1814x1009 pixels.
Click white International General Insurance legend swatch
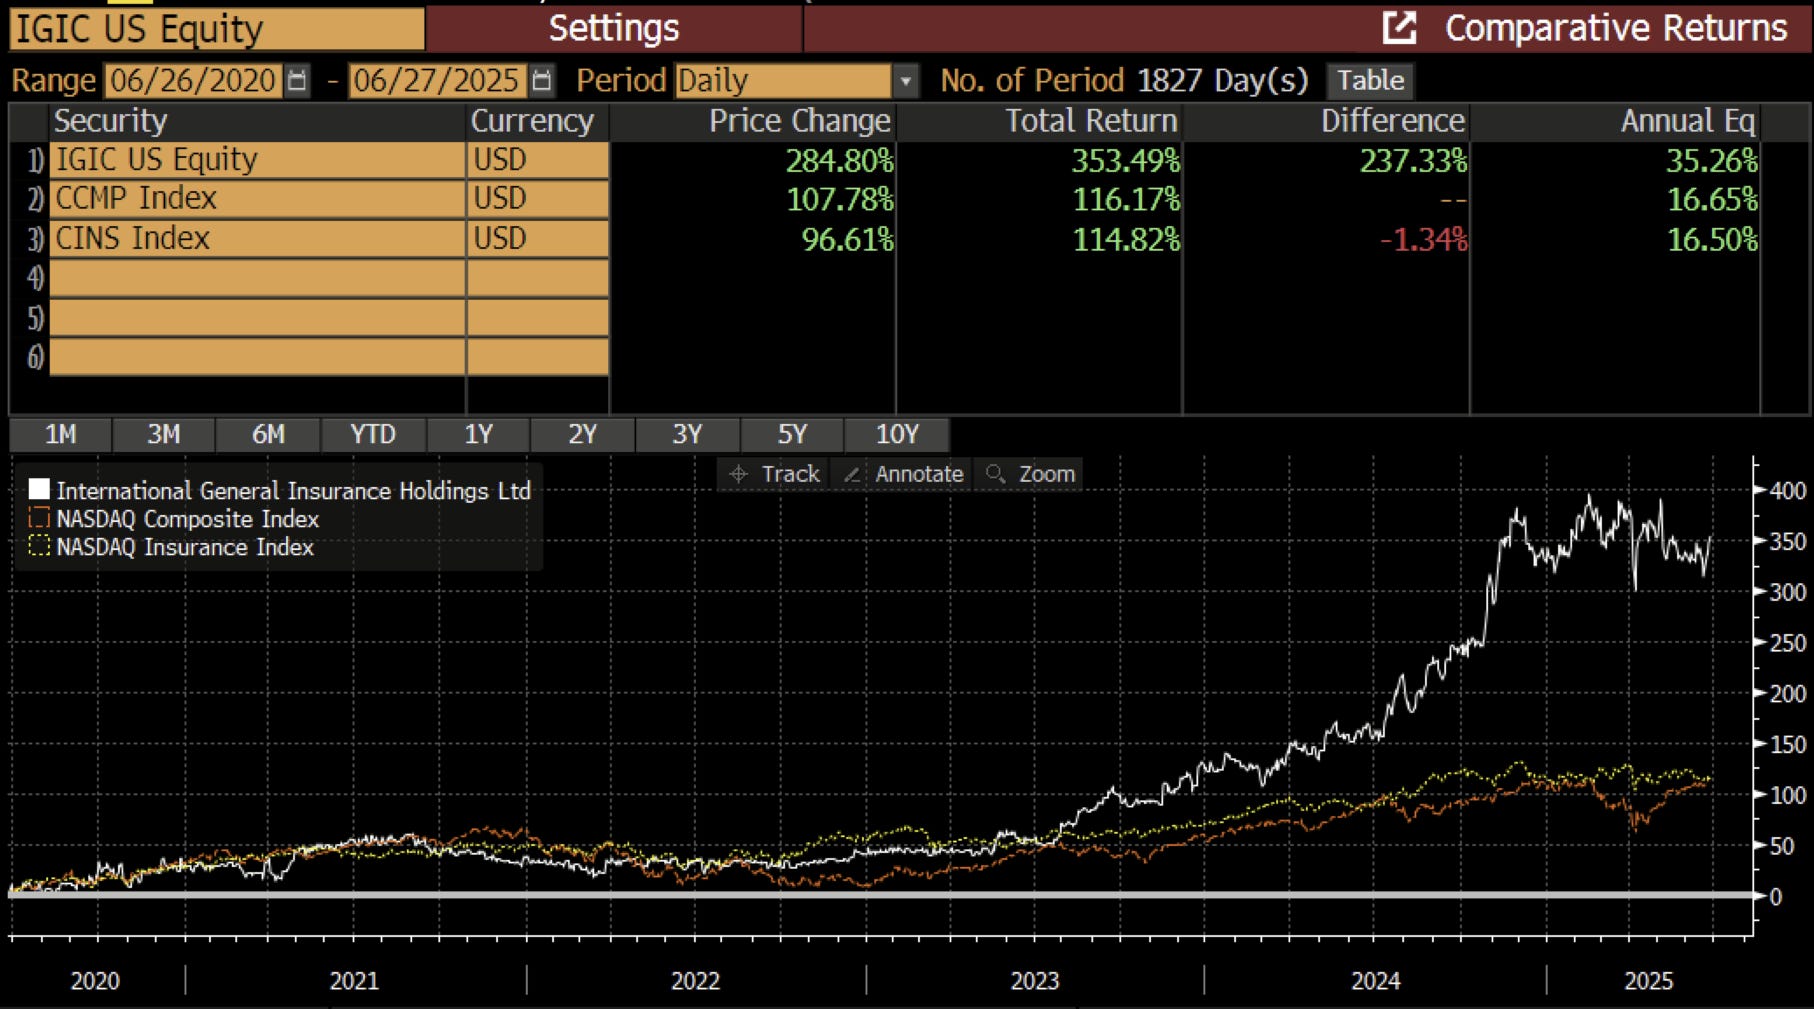(39, 489)
